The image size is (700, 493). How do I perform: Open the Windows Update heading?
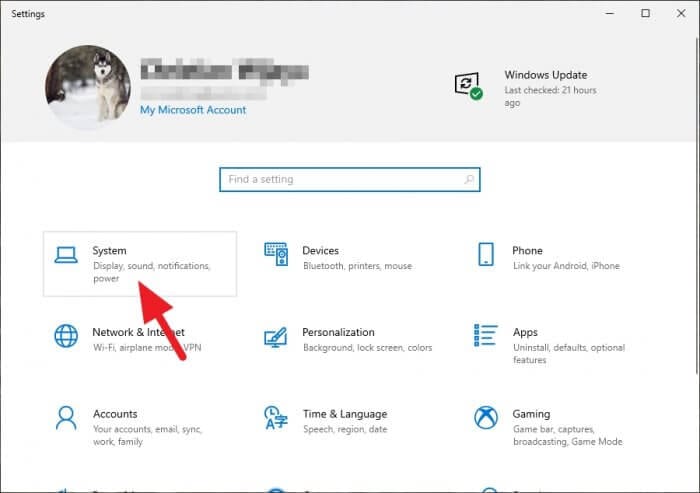[546, 75]
